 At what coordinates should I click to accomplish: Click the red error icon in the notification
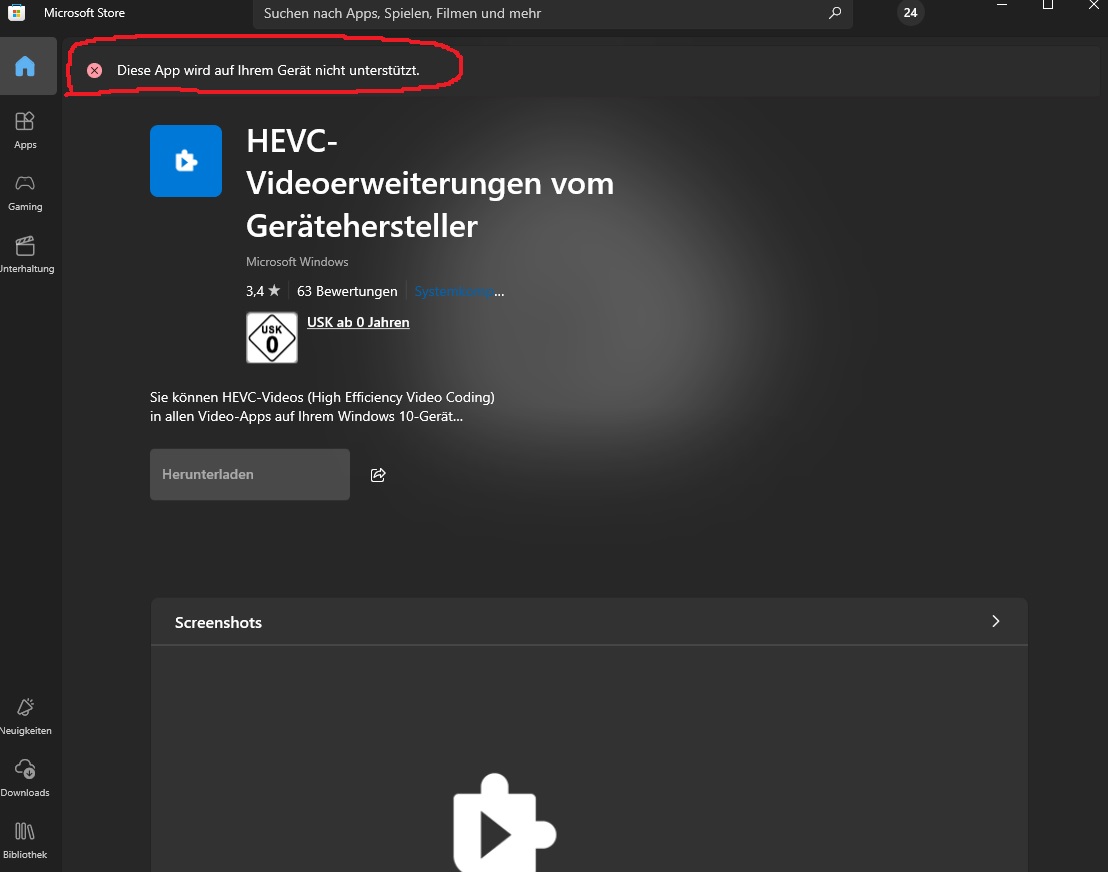pos(95,71)
